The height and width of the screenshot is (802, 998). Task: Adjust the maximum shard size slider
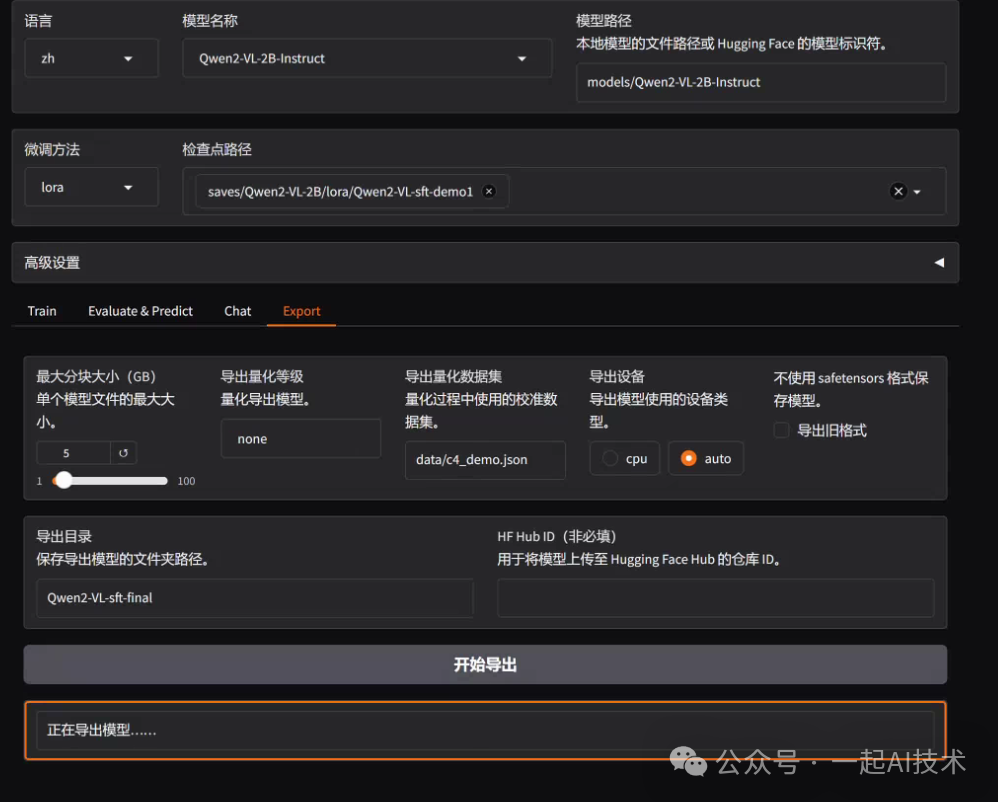click(64, 480)
